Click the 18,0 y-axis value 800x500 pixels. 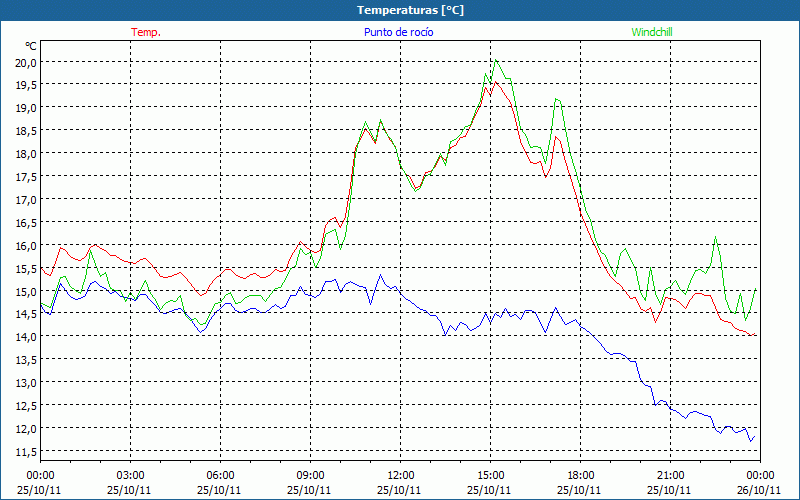pyautogui.click(x=27, y=154)
